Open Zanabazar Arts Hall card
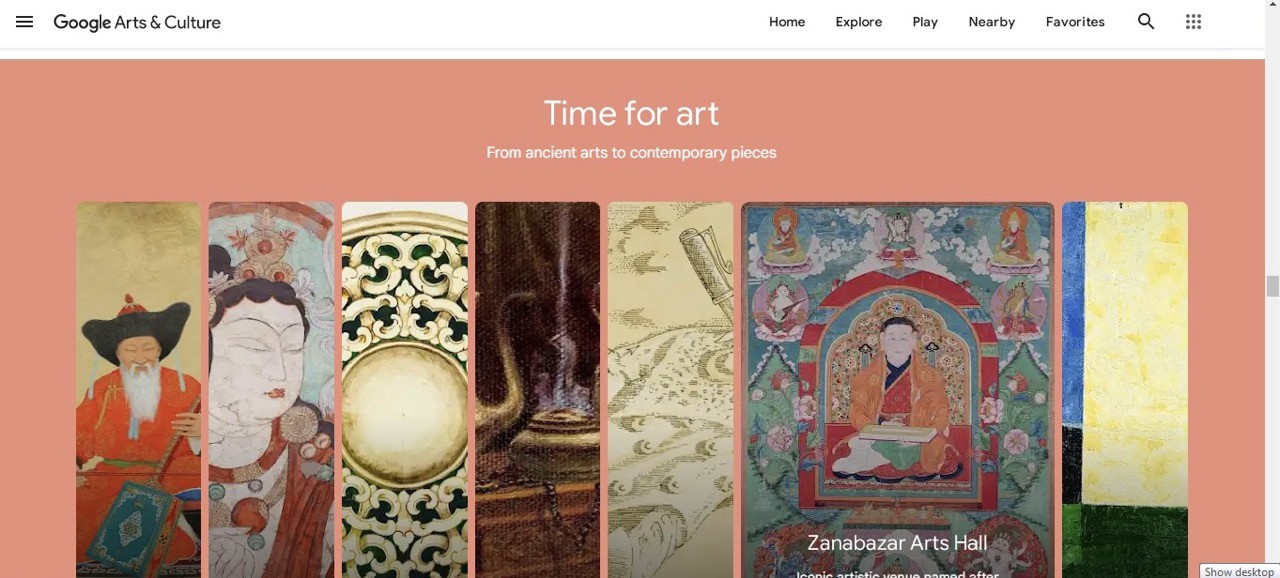Image resolution: width=1280 pixels, height=578 pixels. [x=897, y=390]
